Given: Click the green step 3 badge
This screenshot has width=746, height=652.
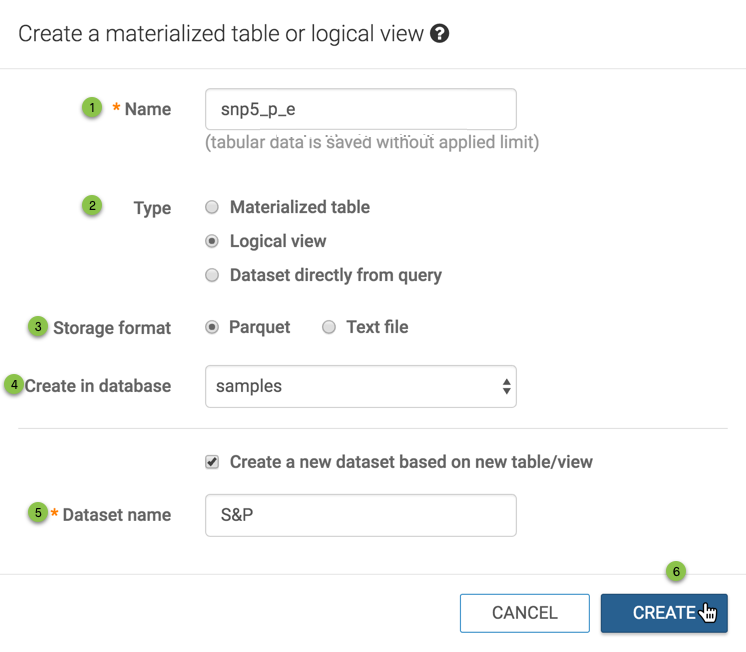Looking at the screenshot, I should coord(38,326).
